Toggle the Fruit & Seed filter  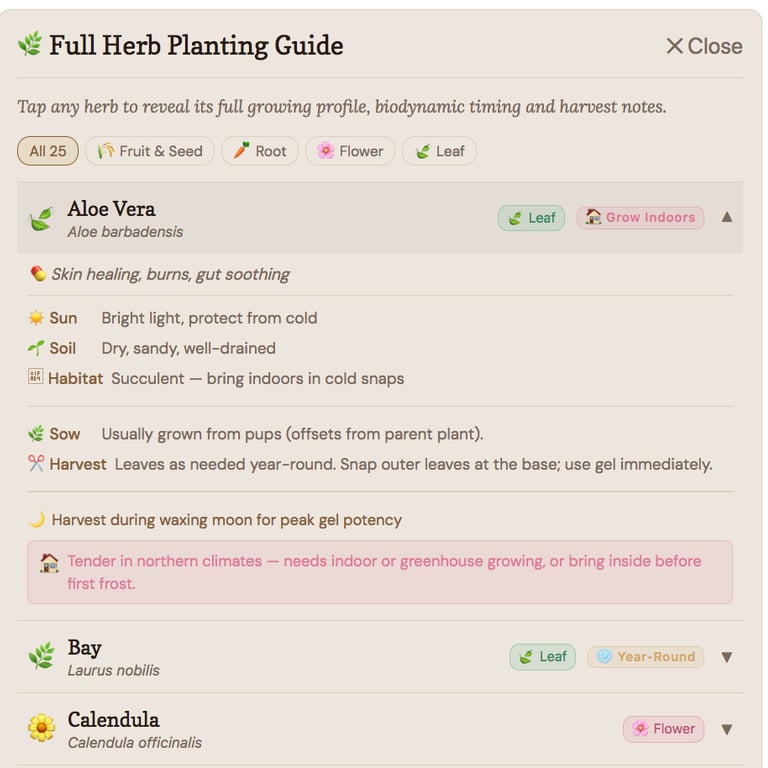tap(149, 151)
